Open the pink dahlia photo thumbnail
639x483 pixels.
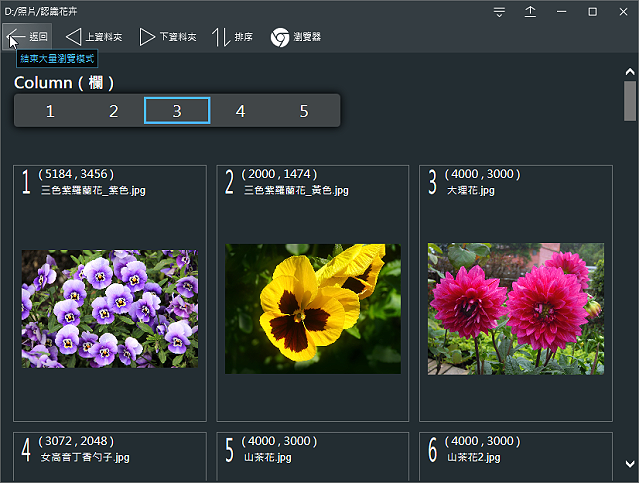[x=516, y=309]
